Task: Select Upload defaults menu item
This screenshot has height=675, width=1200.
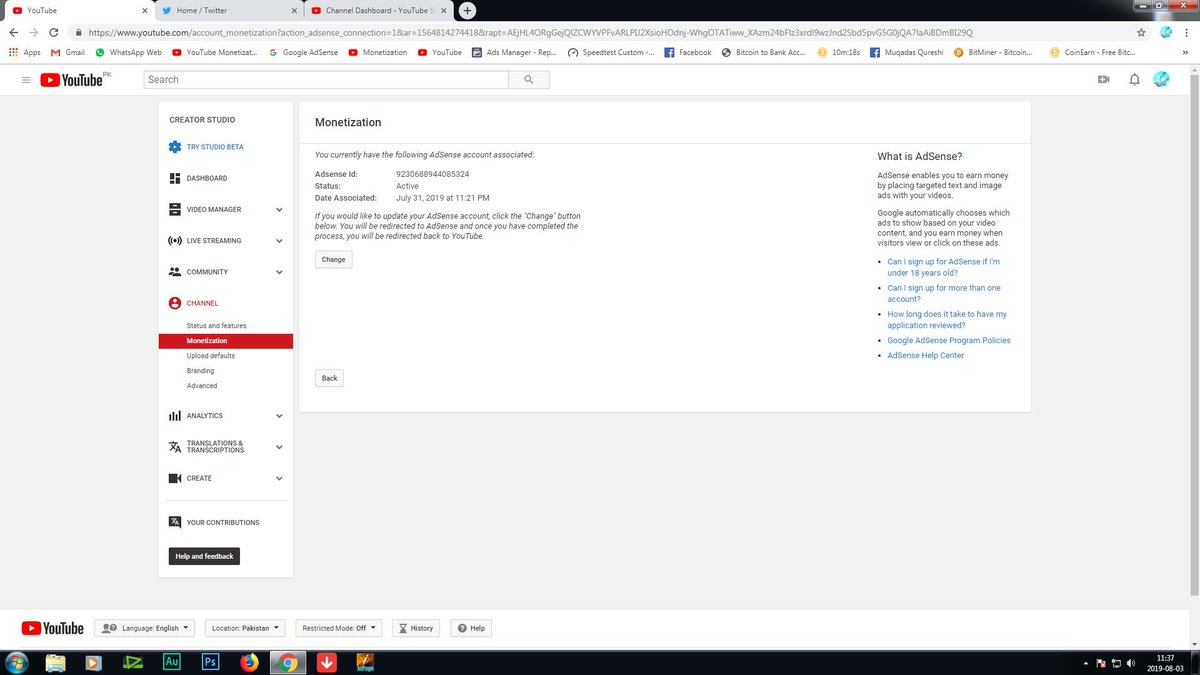Action: point(211,356)
